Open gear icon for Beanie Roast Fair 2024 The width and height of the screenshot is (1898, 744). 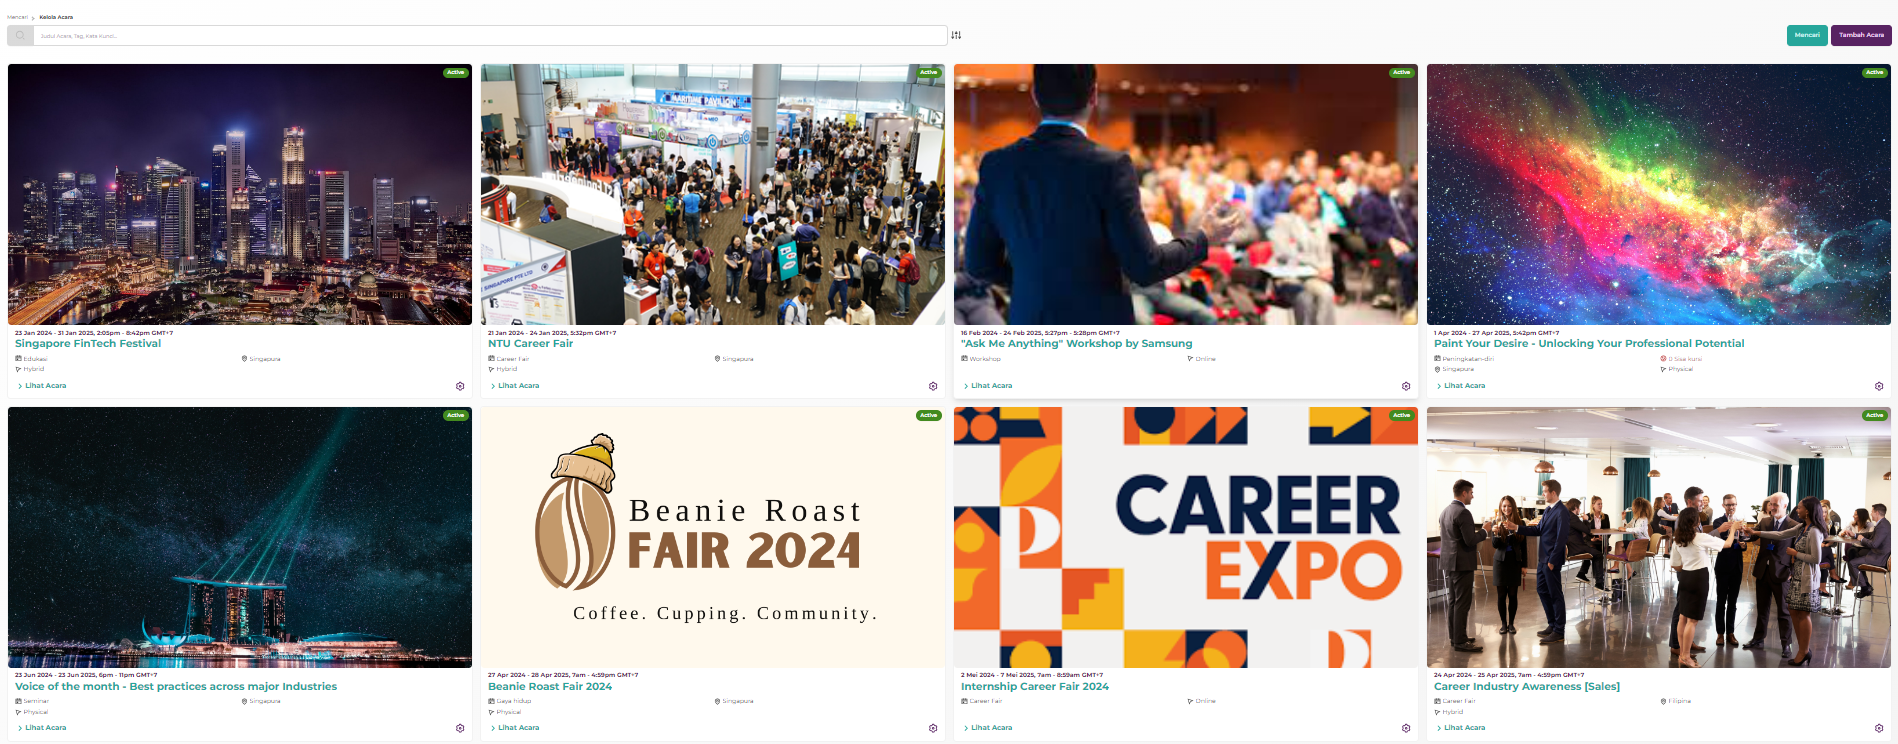click(933, 728)
